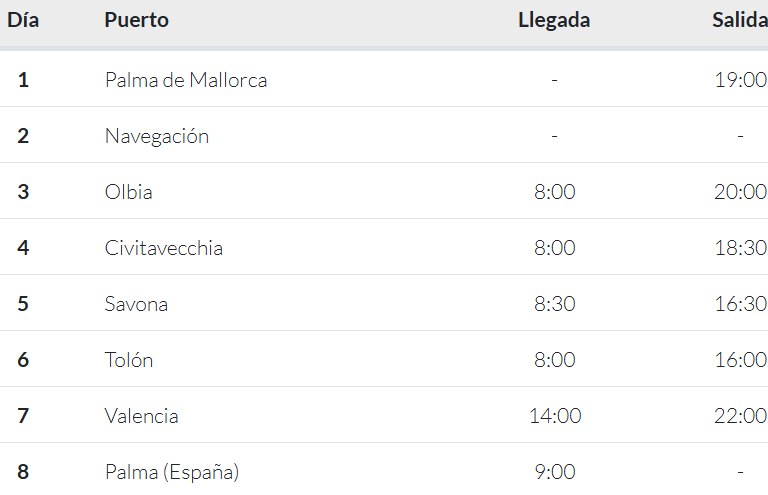Select the Valencia port entry
The width and height of the screenshot is (768, 495).
(142, 416)
